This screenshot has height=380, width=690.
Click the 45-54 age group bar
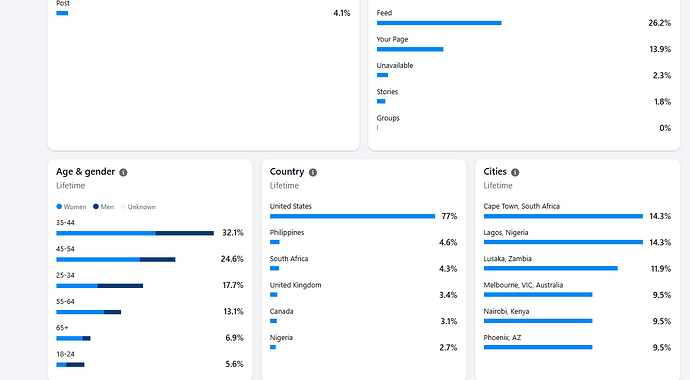[x=116, y=259]
